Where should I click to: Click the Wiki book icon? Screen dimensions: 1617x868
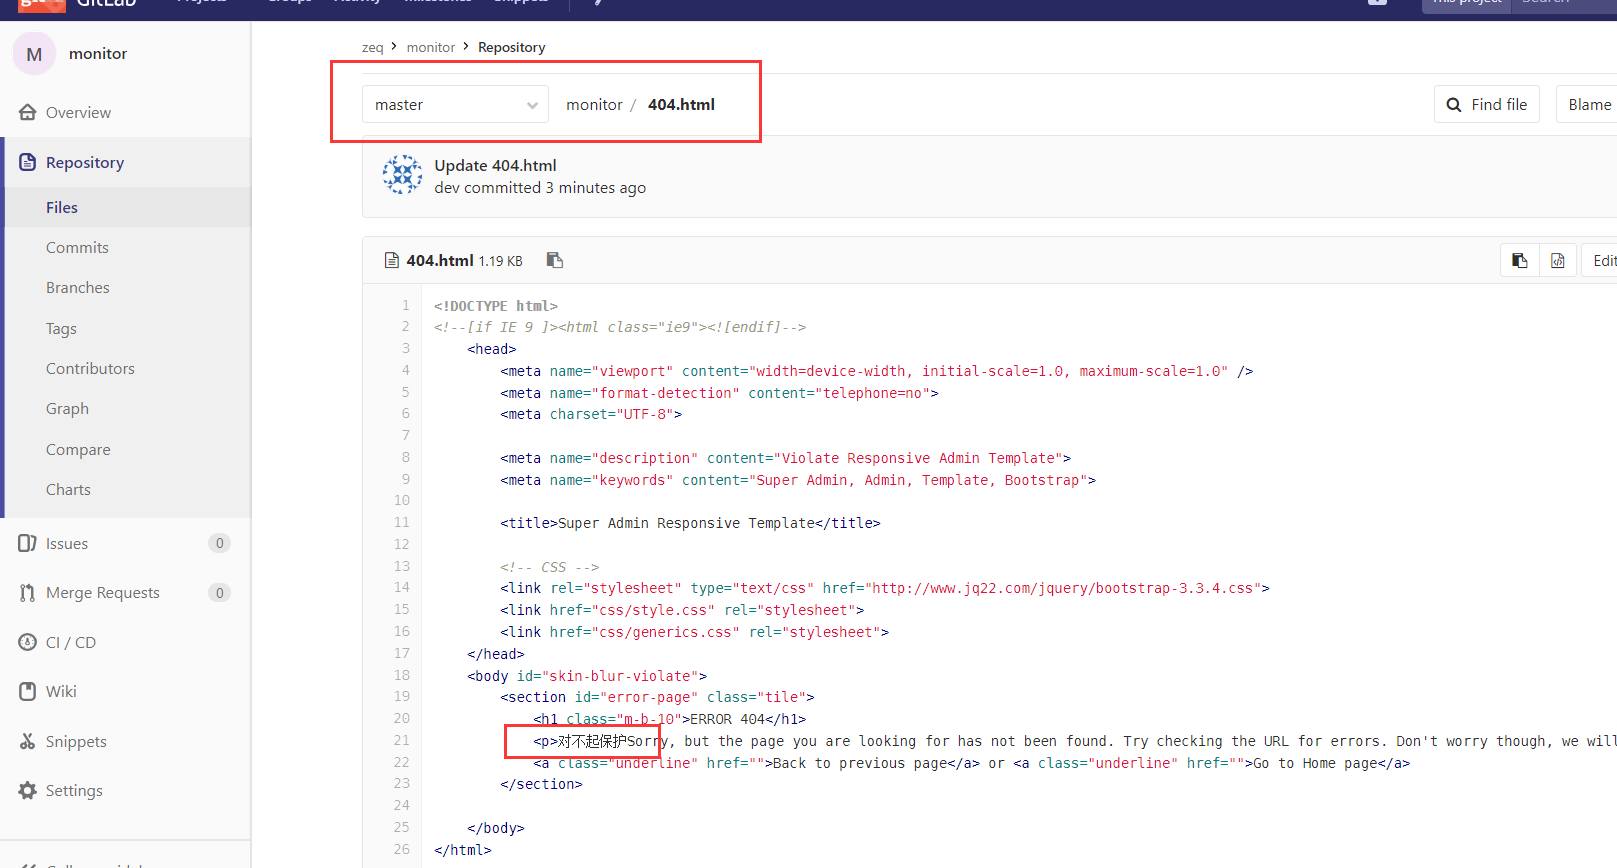pos(28,691)
